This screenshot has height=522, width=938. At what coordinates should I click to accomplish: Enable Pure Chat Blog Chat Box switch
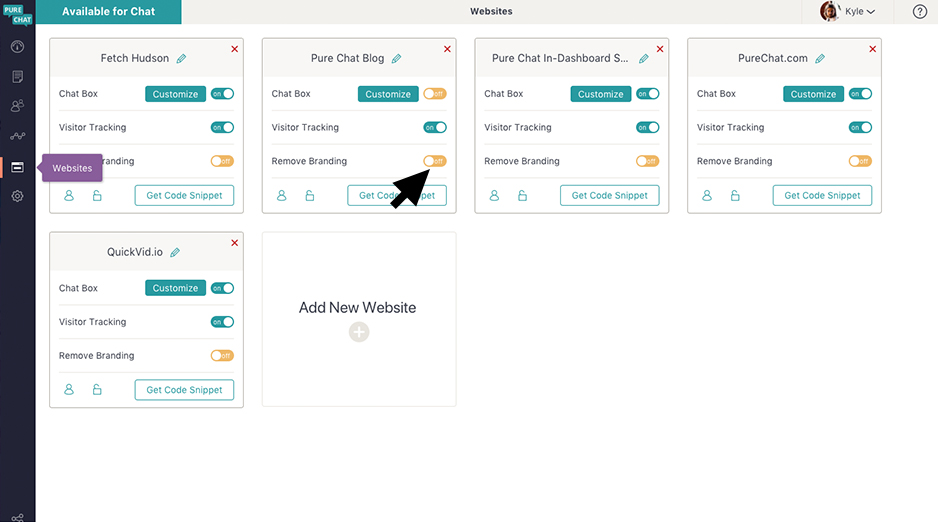[x=435, y=94]
